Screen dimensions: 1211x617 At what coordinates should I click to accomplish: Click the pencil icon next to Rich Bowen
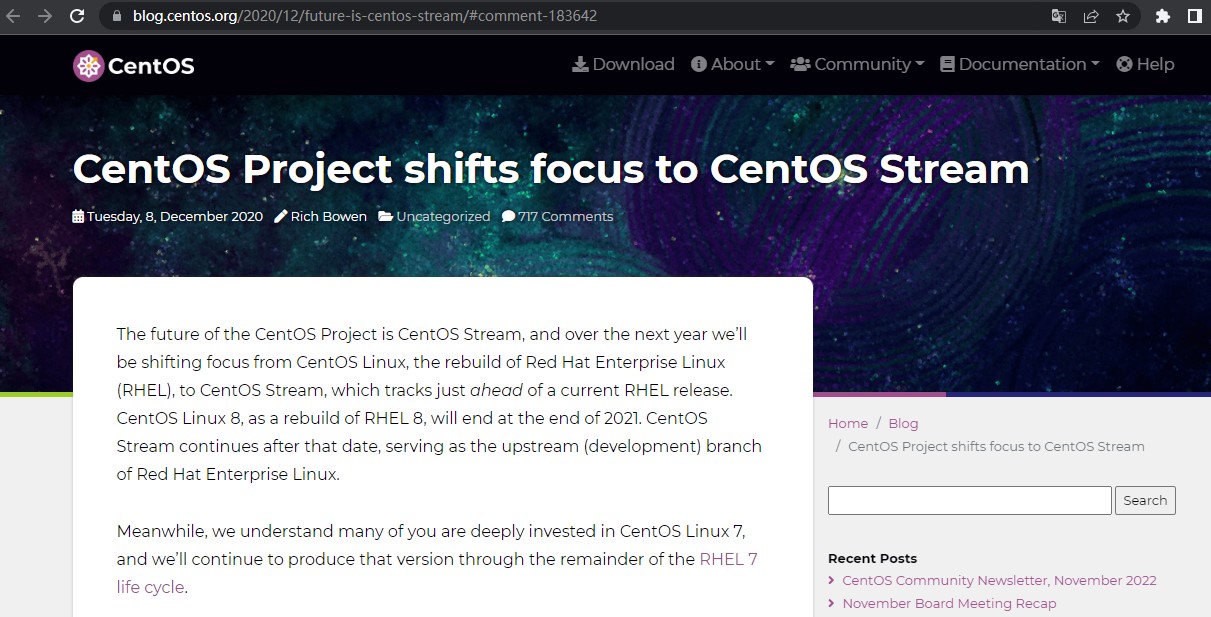tap(280, 216)
